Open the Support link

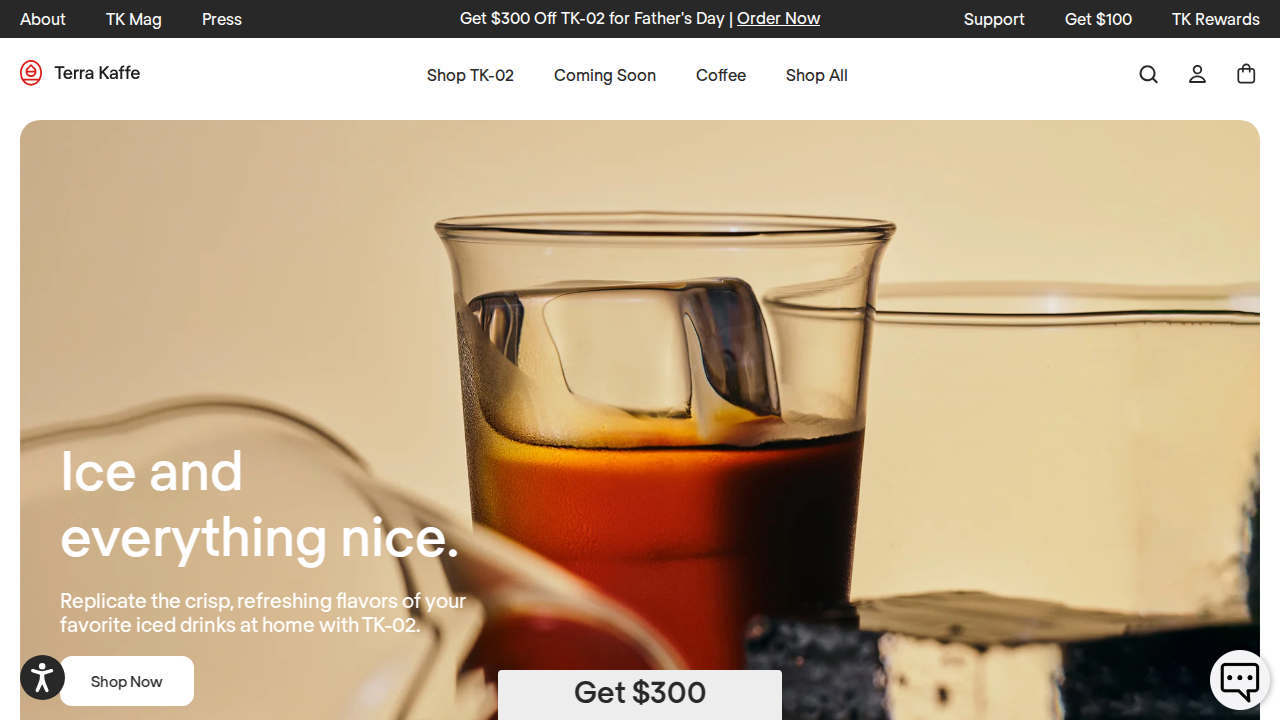pyautogui.click(x=994, y=19)
